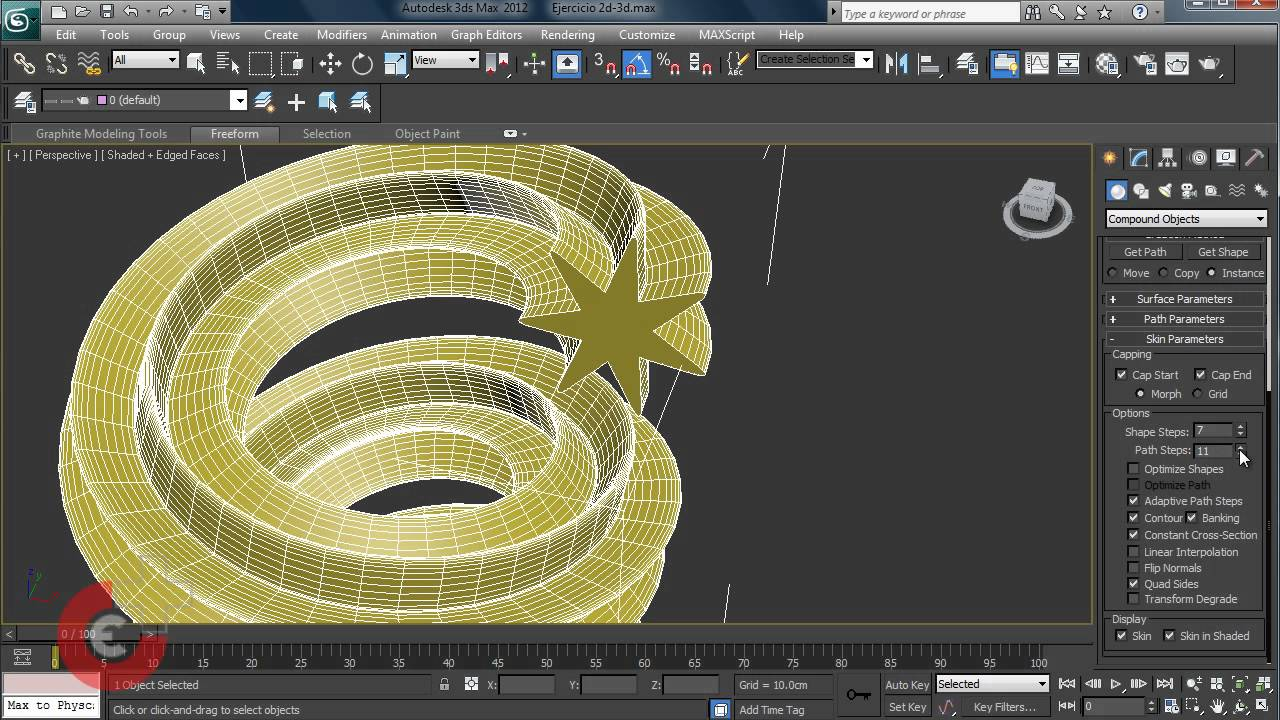Switch to the Cameras creation icon
This screenshot has height=720, width=1280.
[1188, 190]
